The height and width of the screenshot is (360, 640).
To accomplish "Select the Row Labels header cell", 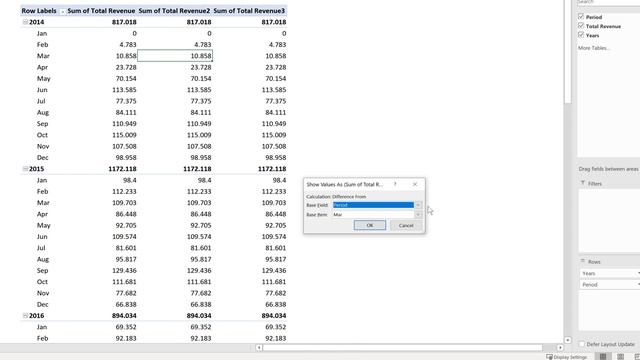I will (x=39, y=11).
